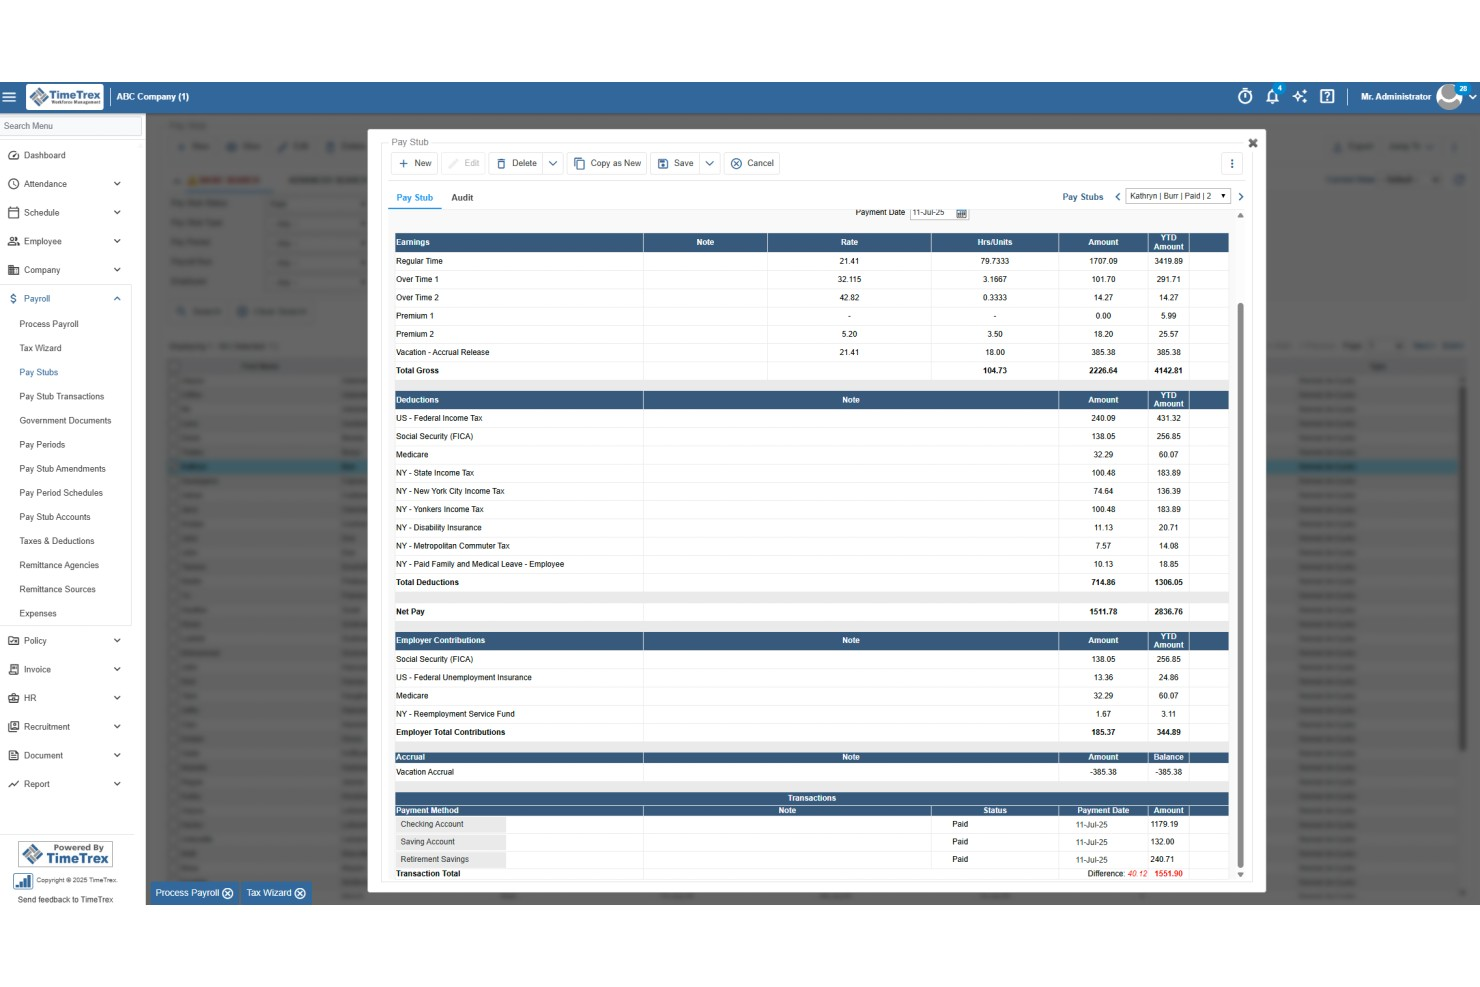1480x987 pixels.
Task: Expand the Schedule menu section
Action: (117, 212)
